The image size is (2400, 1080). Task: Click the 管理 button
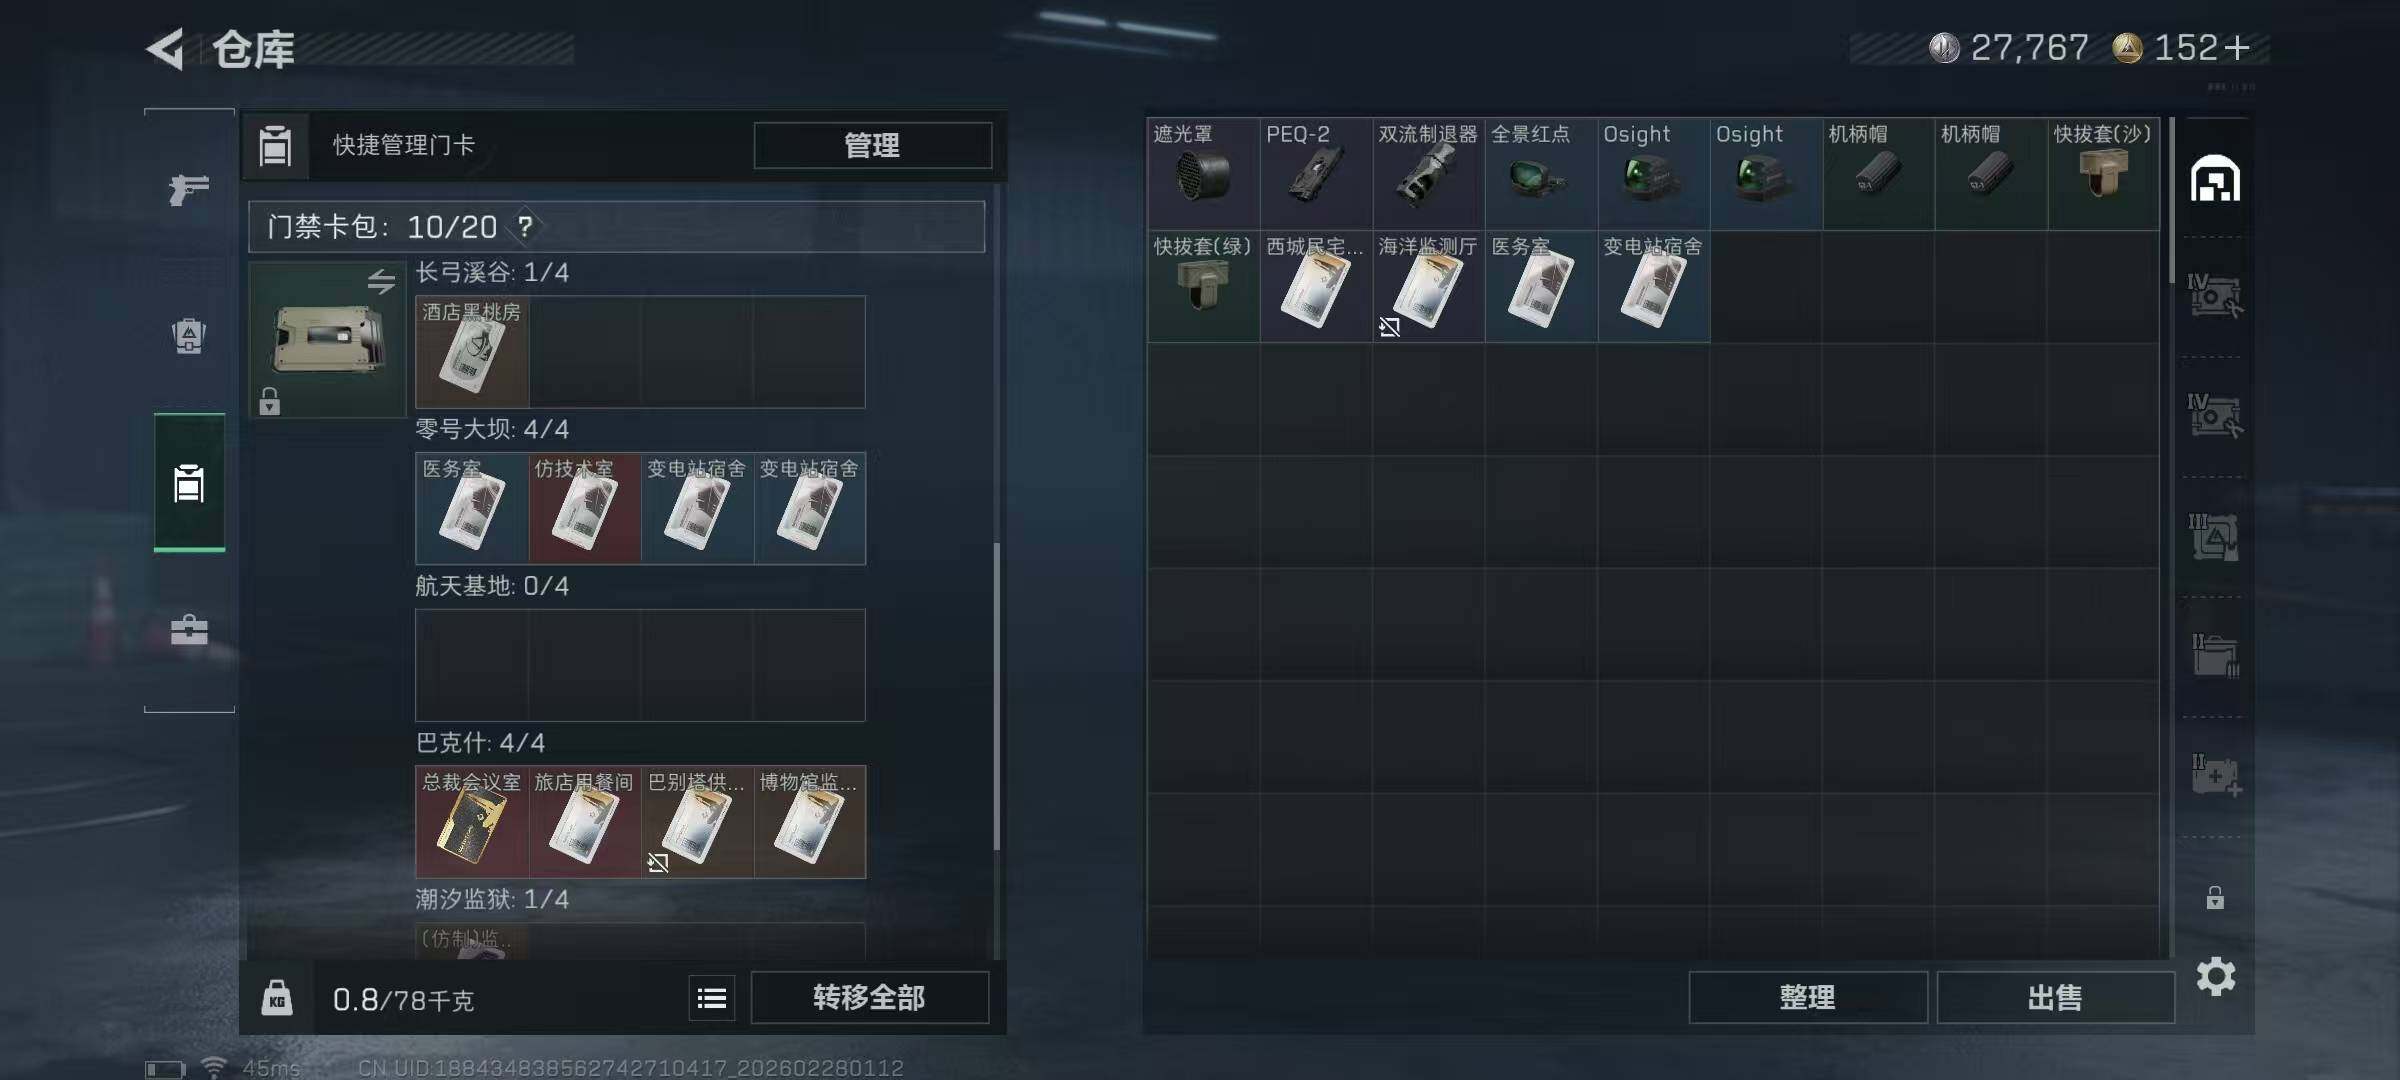point(872,146)
